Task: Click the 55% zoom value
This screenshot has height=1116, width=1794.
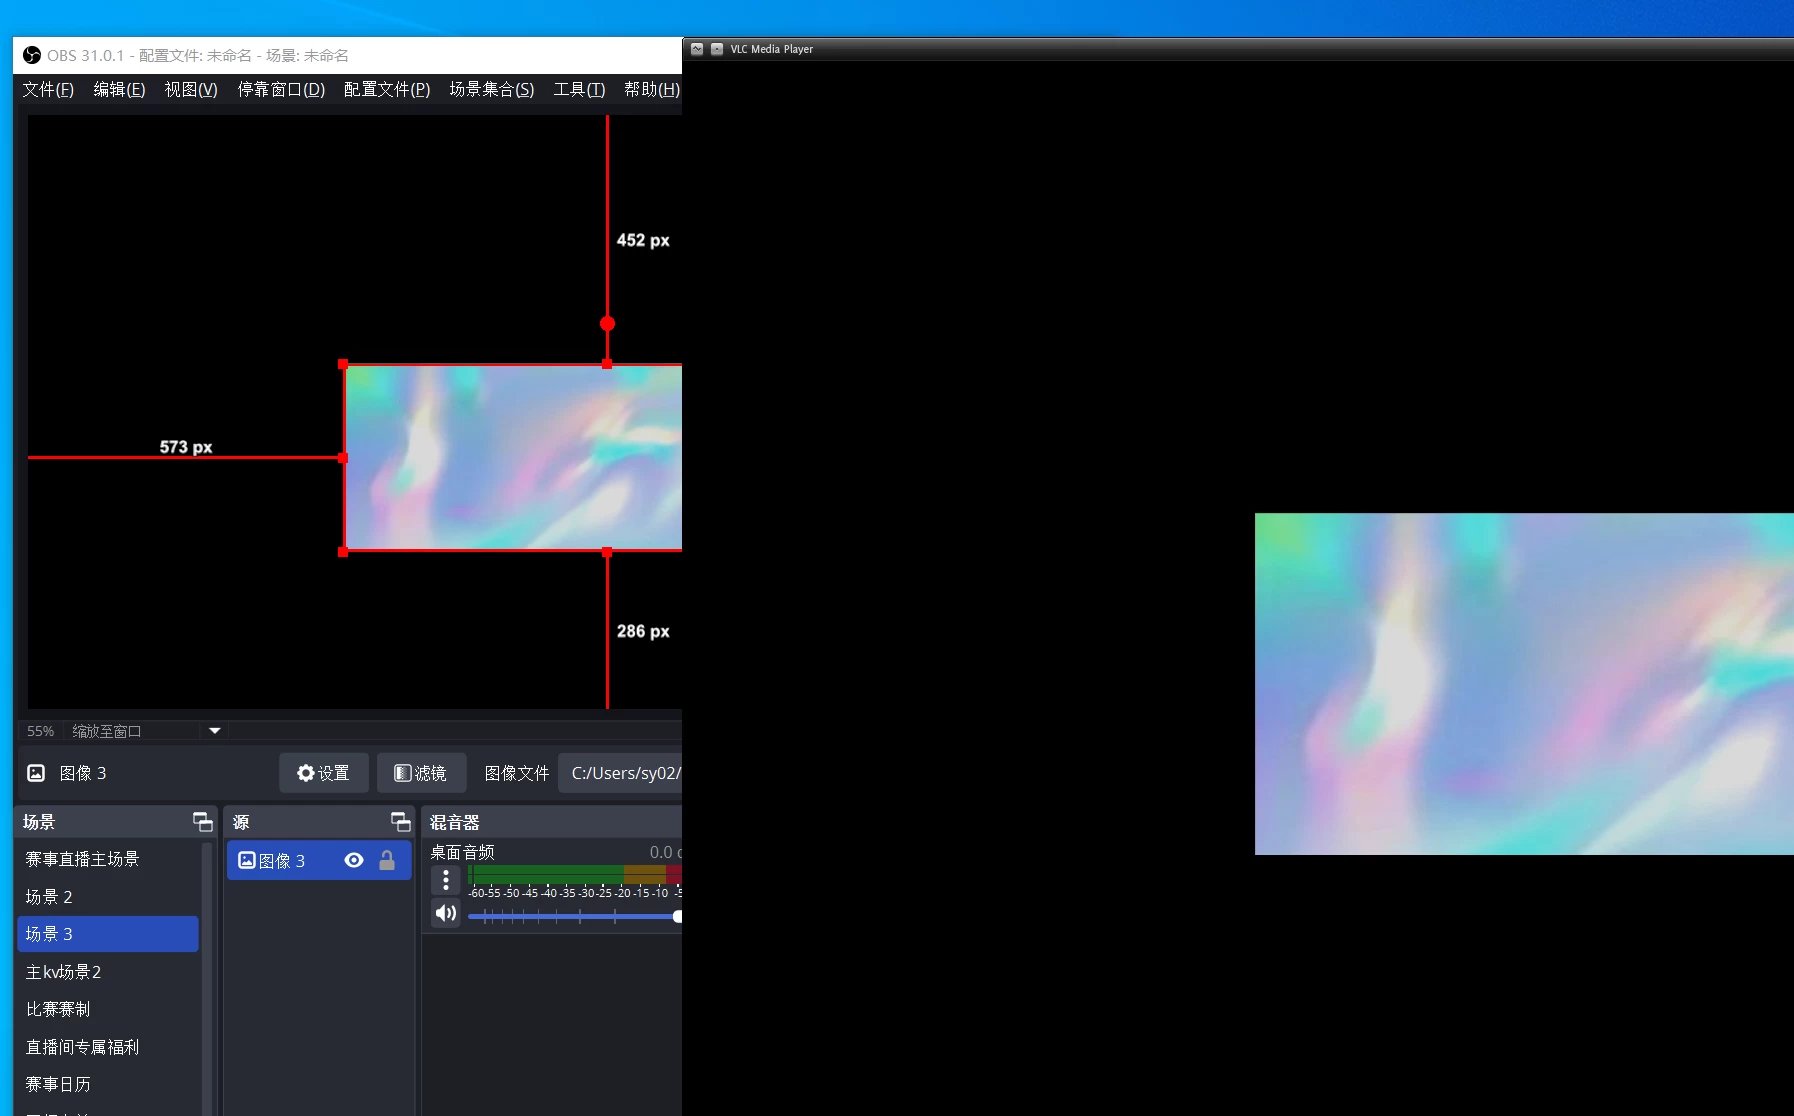Action: pos(40,731)
